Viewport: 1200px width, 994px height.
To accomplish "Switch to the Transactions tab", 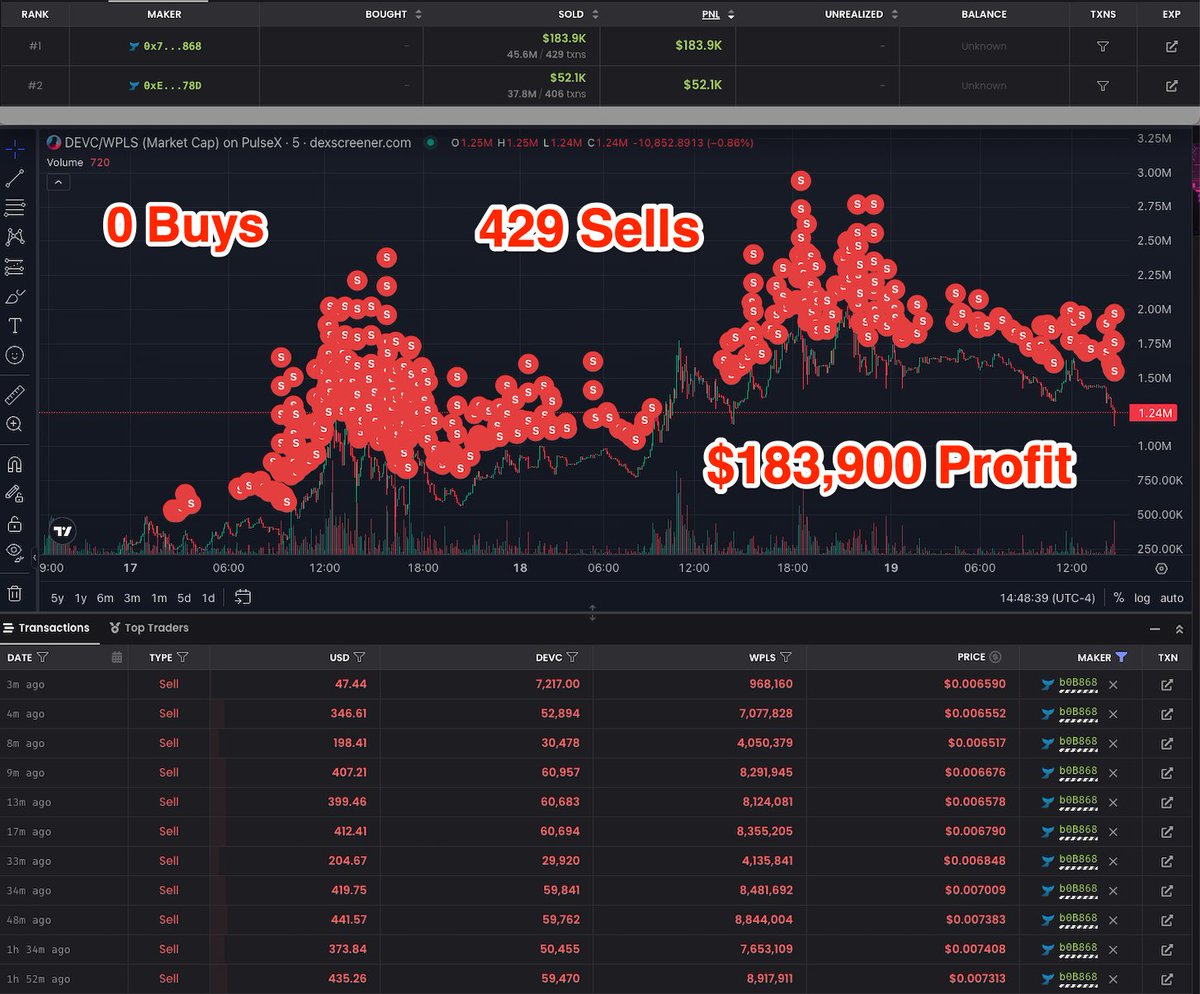I will 46,628.
